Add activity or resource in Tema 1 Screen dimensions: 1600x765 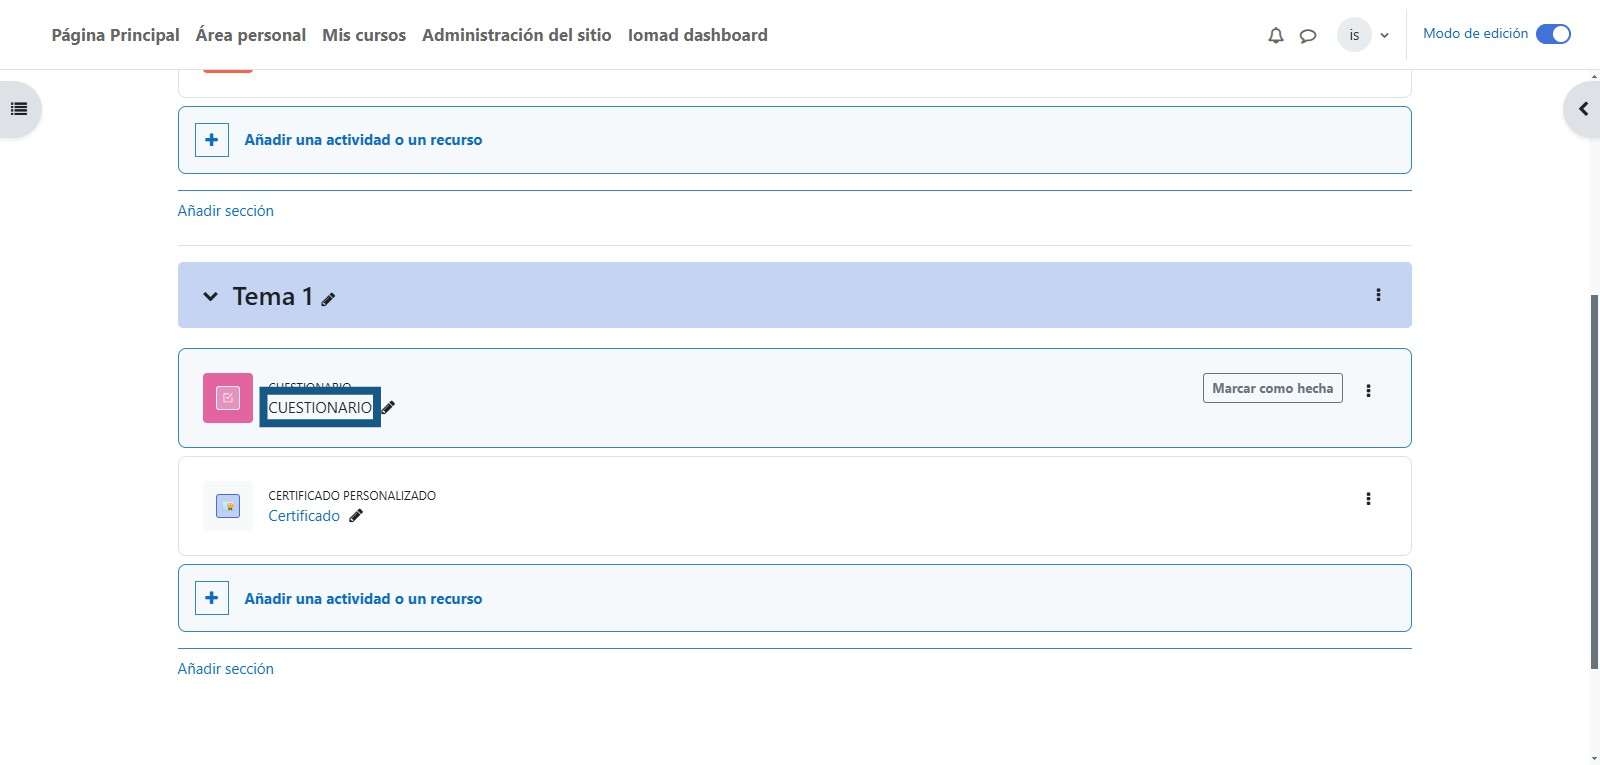(363, 599)
